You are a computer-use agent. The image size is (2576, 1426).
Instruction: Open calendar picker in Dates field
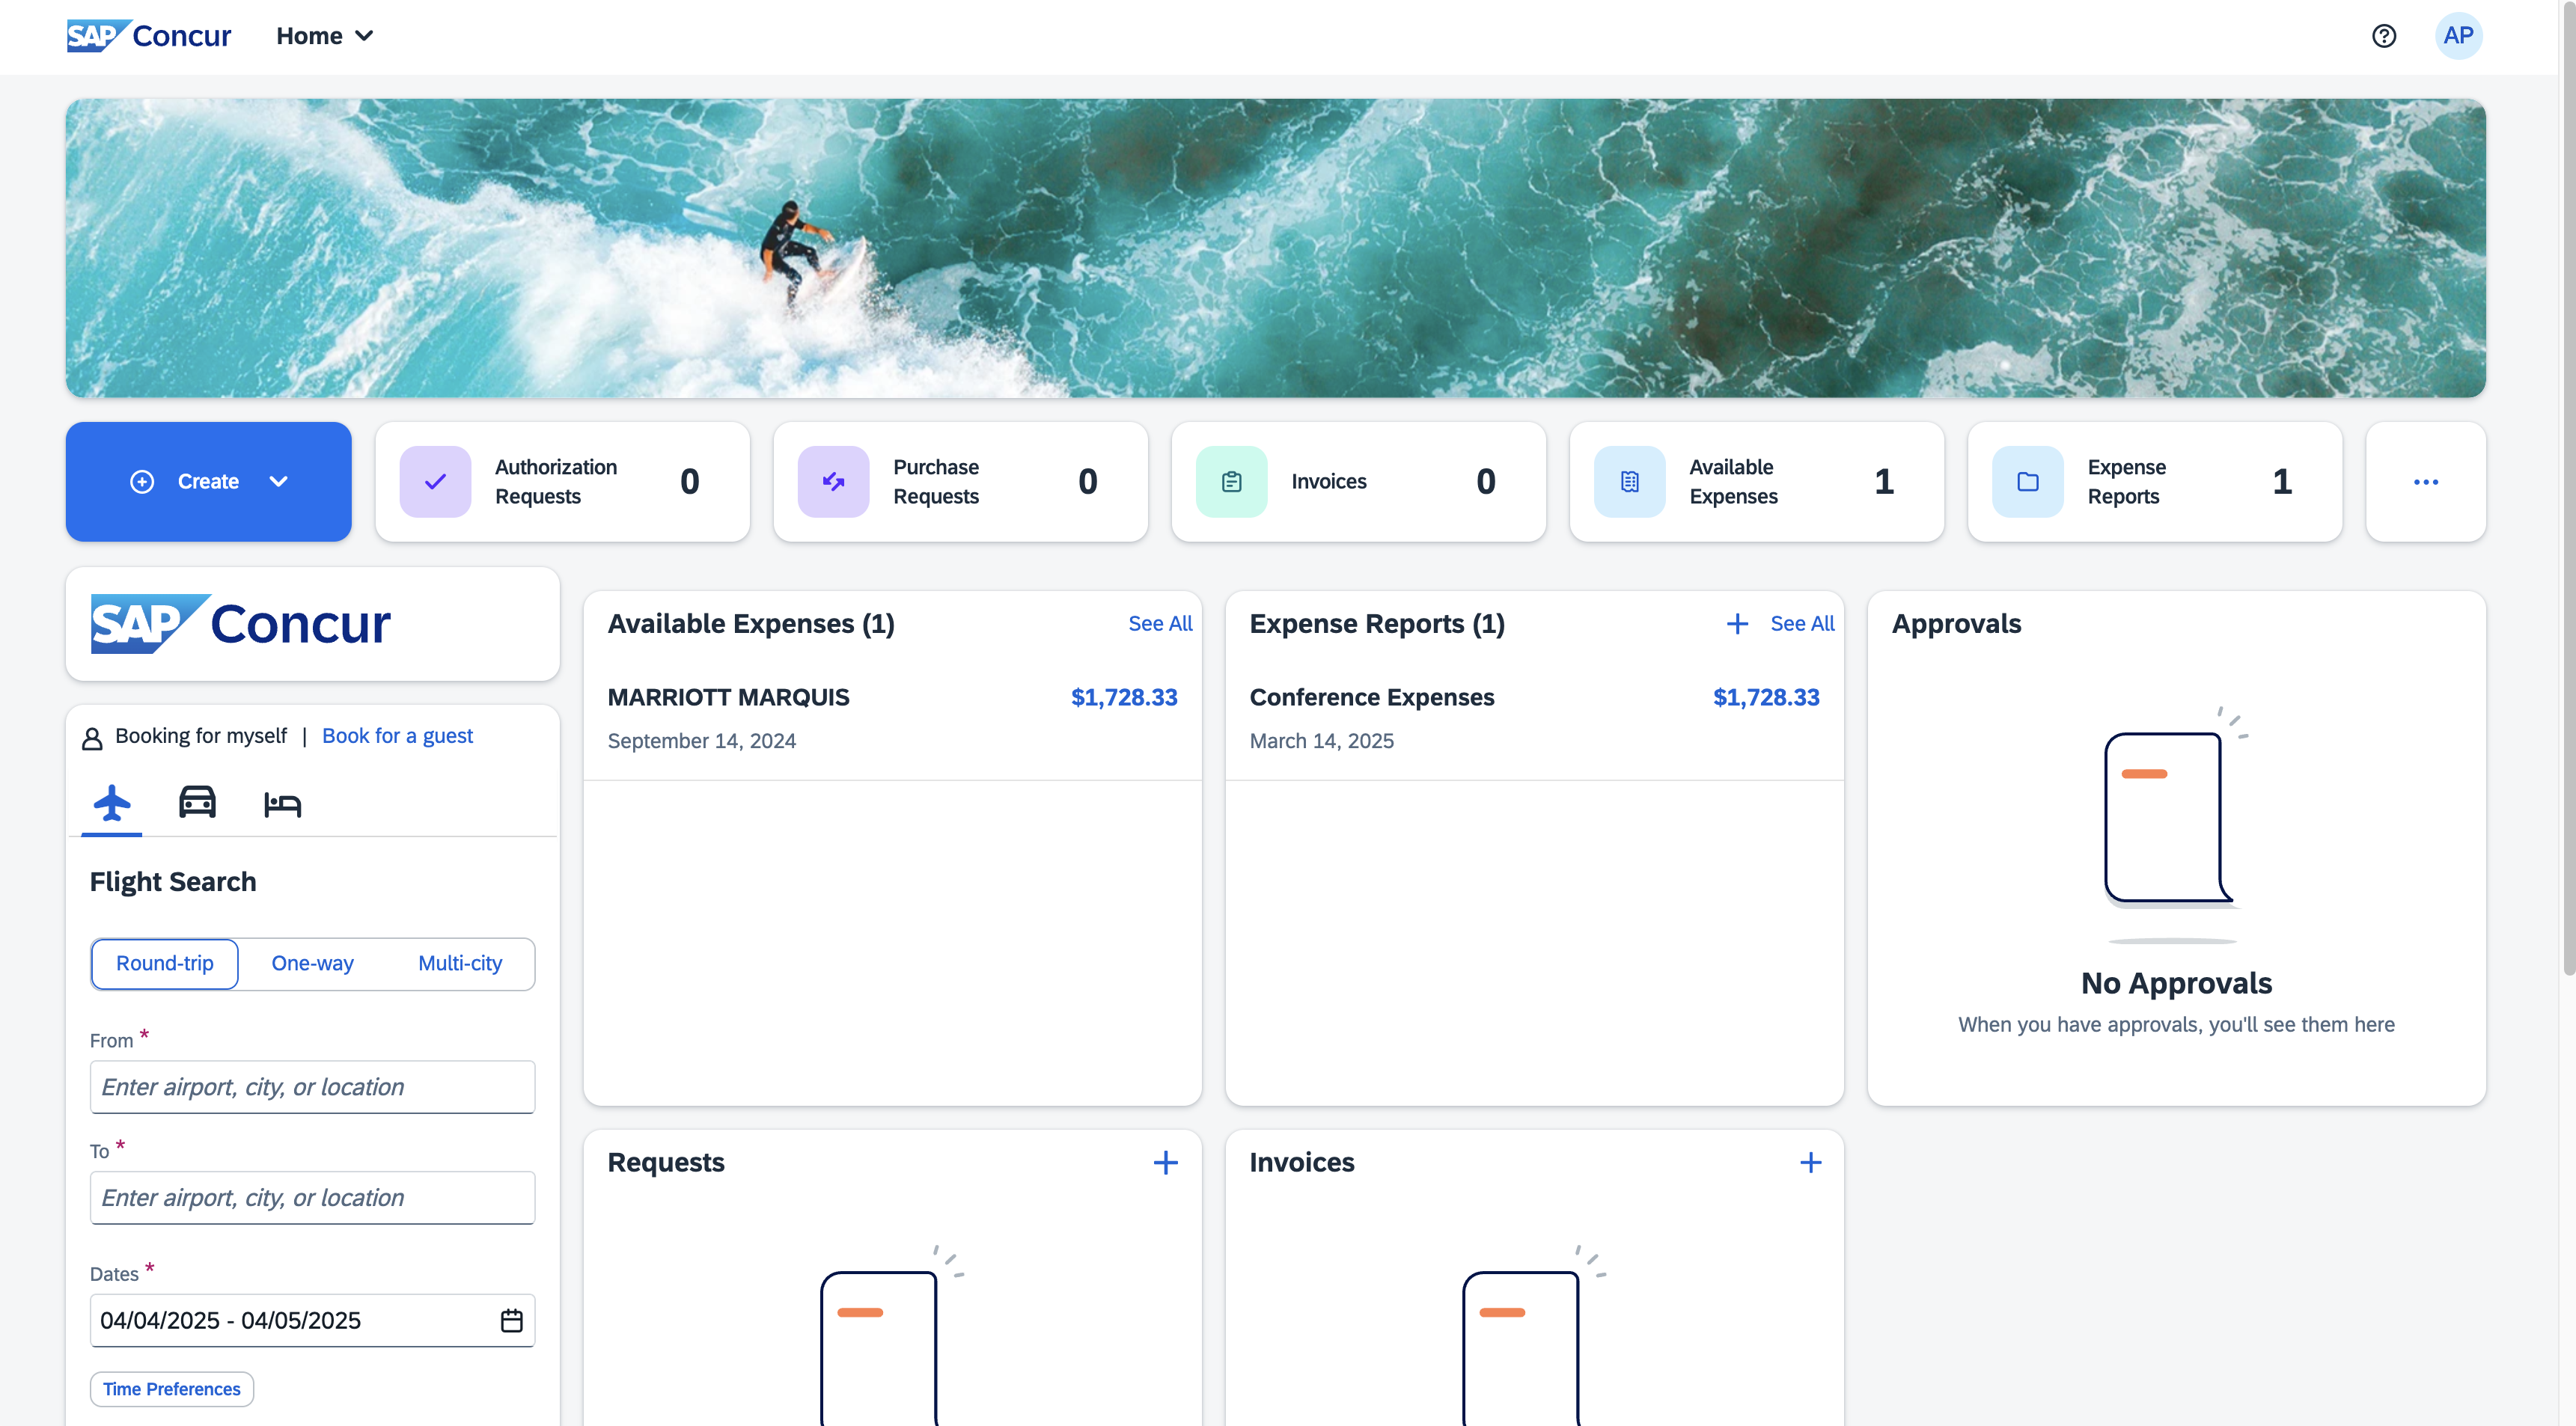(x=511, y=1320)
